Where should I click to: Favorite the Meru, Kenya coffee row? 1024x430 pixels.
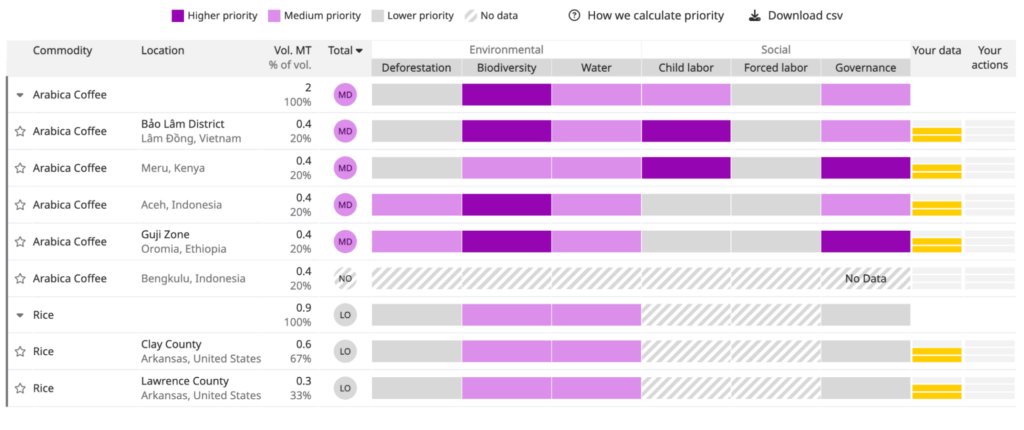pyautogui.click(x=19, y=168)
